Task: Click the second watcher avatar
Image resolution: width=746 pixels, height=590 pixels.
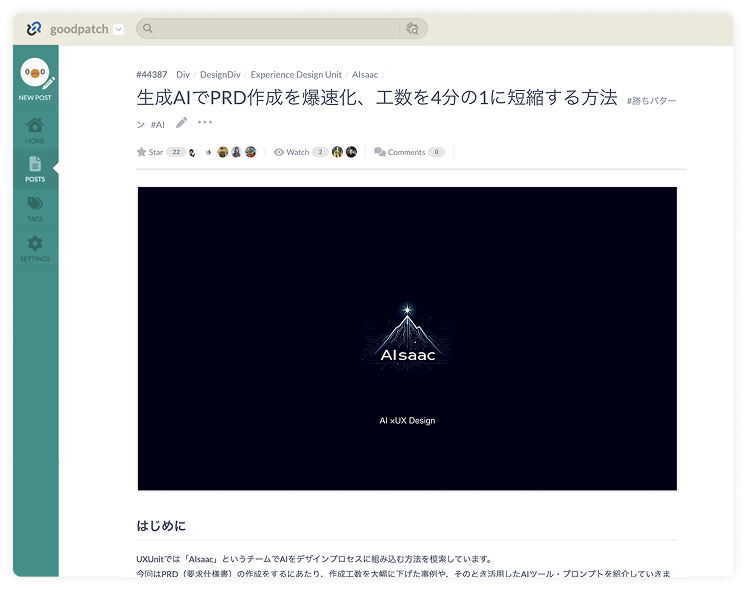Action: pyautogui.click(x=352, y=152)
